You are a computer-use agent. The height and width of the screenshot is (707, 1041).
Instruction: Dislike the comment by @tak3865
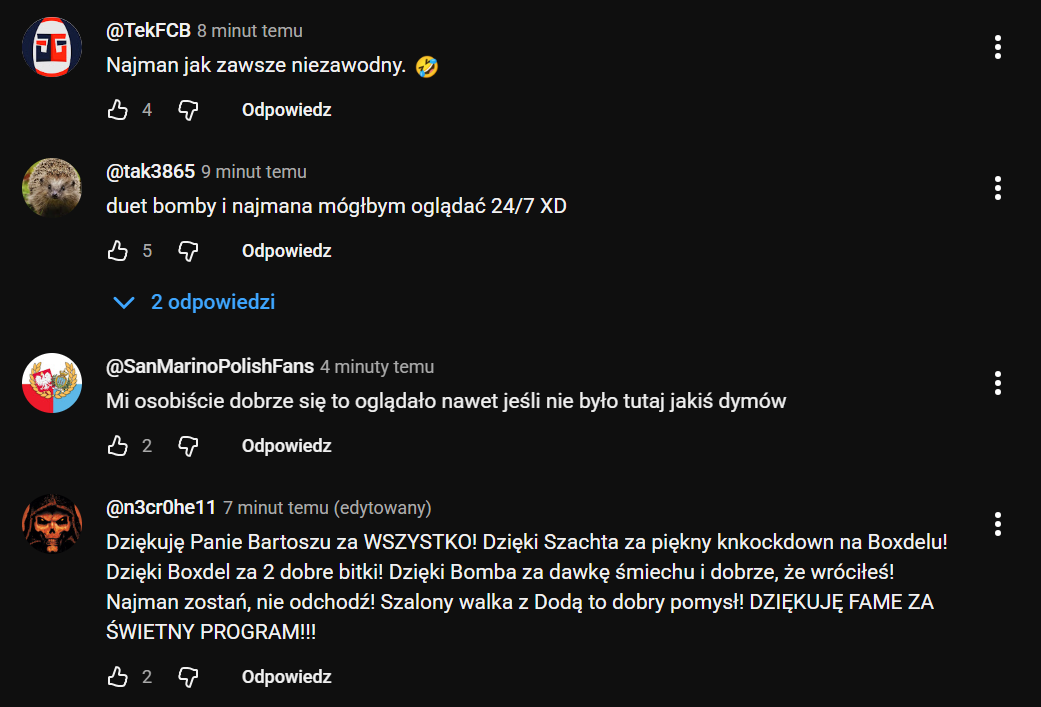point(189,250)
